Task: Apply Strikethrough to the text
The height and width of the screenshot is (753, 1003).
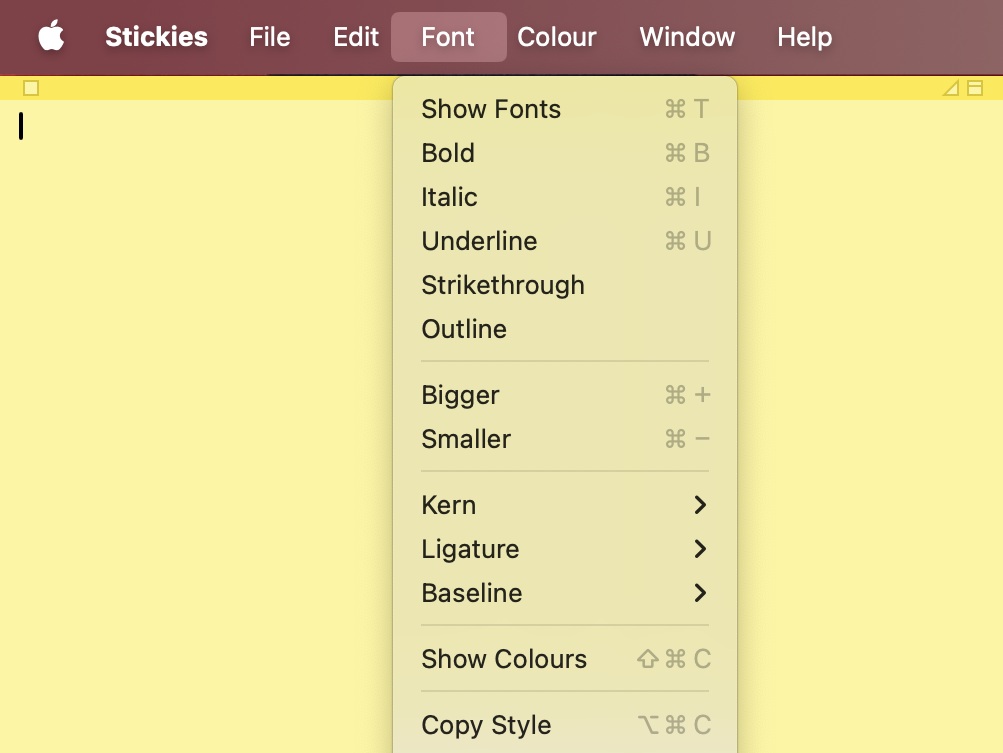Action: tap(503, 285)
